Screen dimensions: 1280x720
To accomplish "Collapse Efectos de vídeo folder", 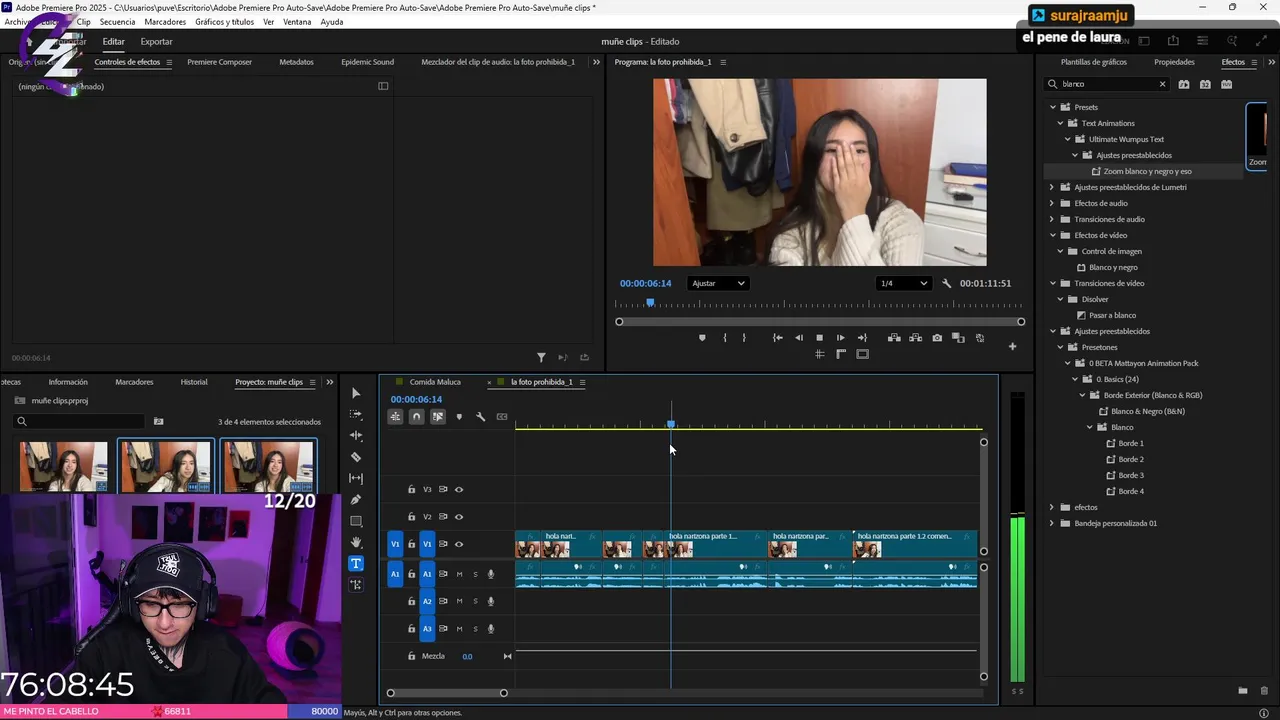I will click(x=1052, y=235).
